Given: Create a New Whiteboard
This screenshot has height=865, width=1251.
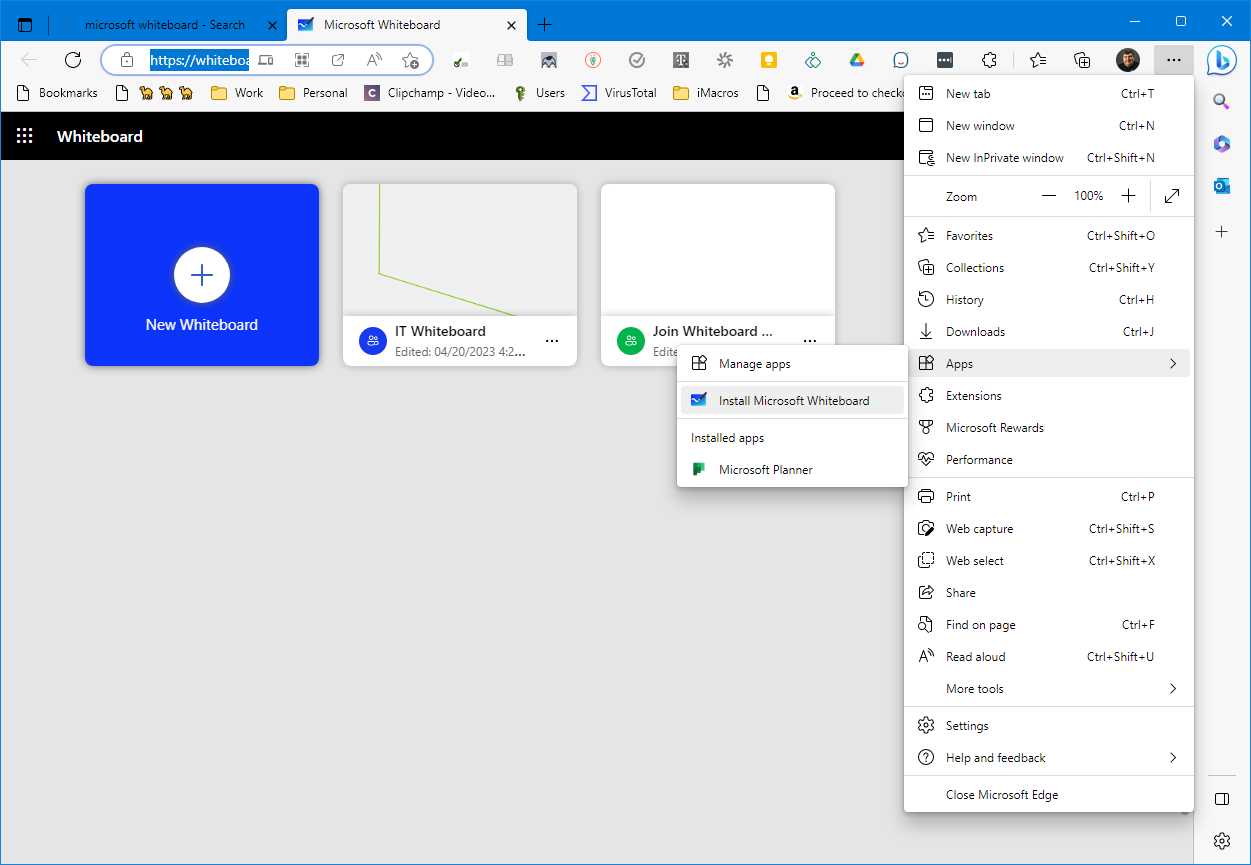Looking at the screenshot, I should point(202,275).
